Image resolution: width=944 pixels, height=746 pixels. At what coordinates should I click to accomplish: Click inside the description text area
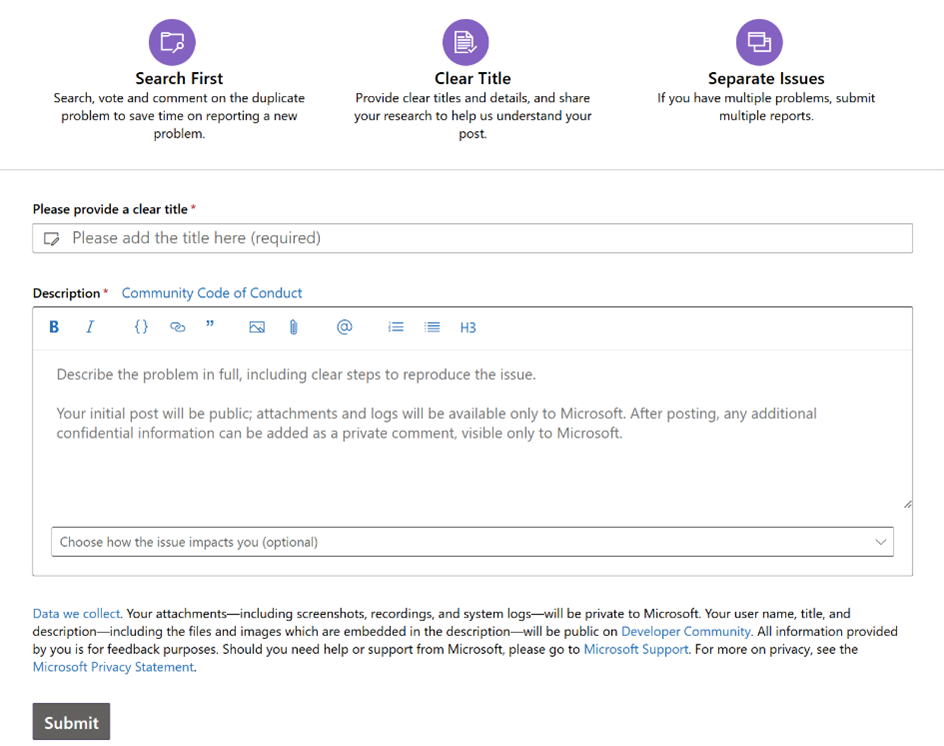click(473, 431)
